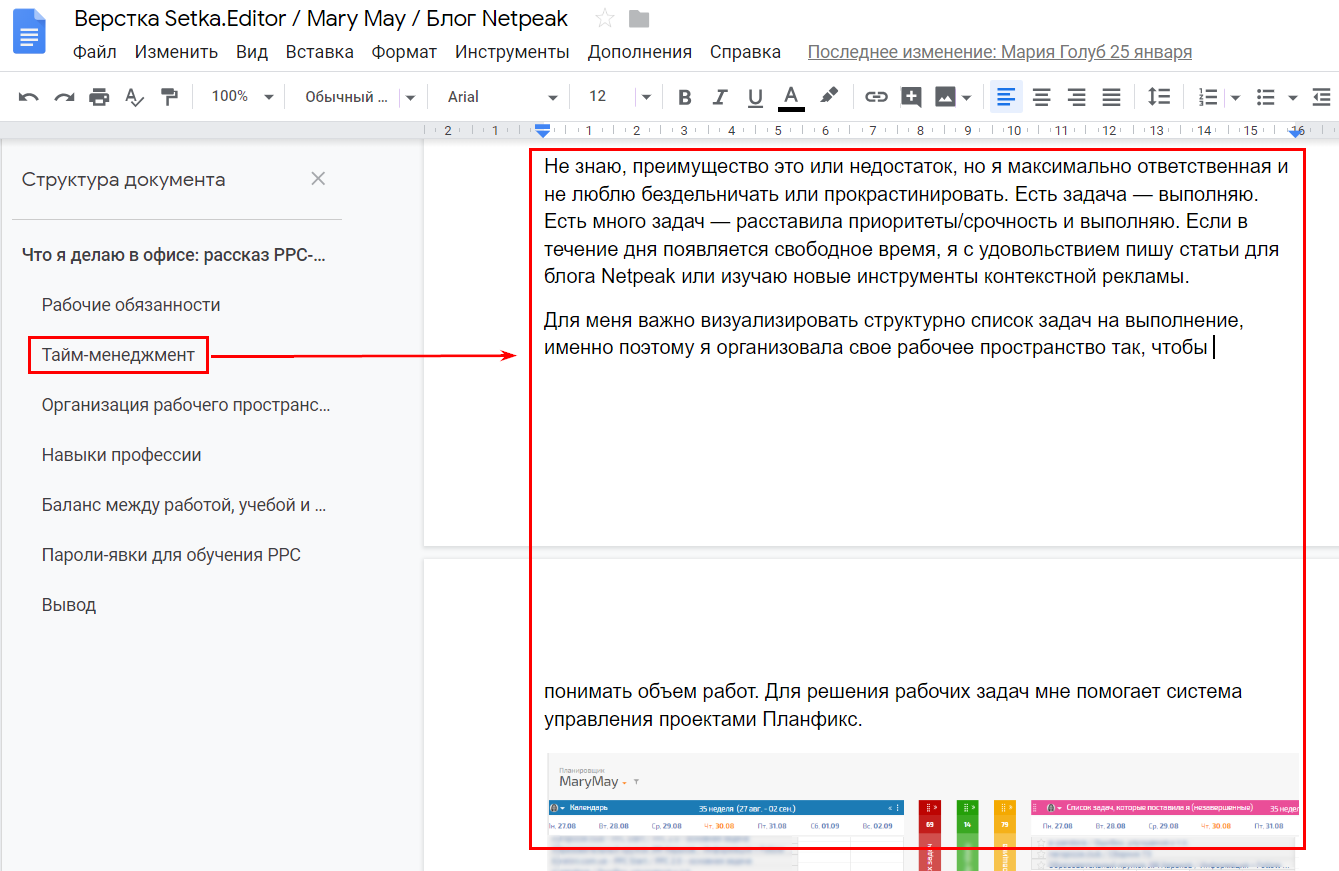1339x871 pixels.
Task: Click the insert image icon
Action: 945,97
